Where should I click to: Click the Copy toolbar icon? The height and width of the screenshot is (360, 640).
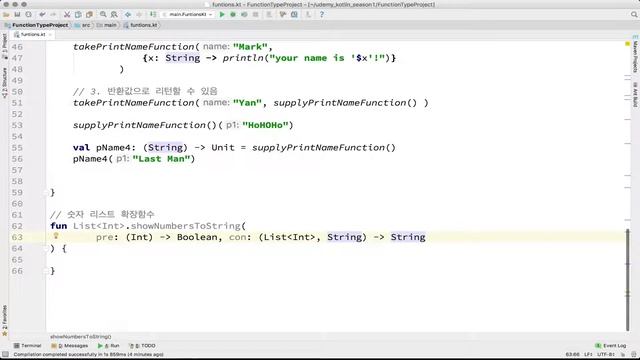78,14
